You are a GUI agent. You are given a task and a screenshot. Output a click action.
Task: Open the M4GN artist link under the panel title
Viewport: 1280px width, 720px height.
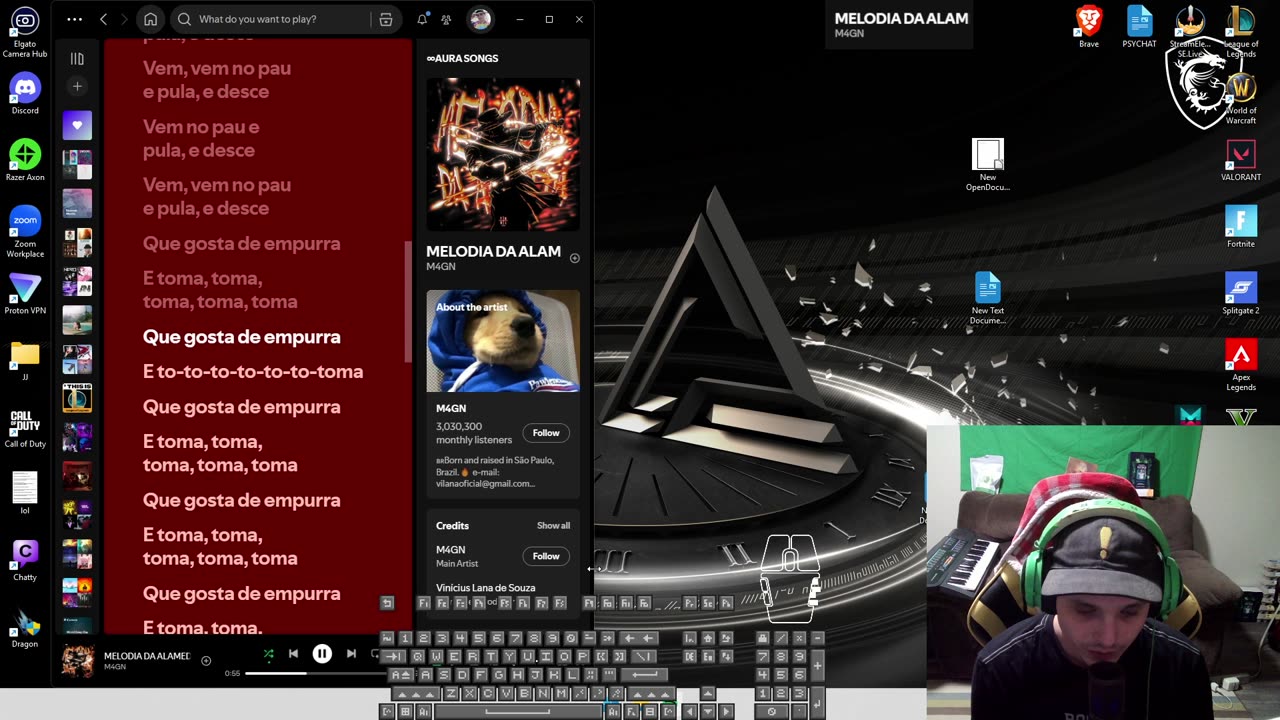(441, 267)
